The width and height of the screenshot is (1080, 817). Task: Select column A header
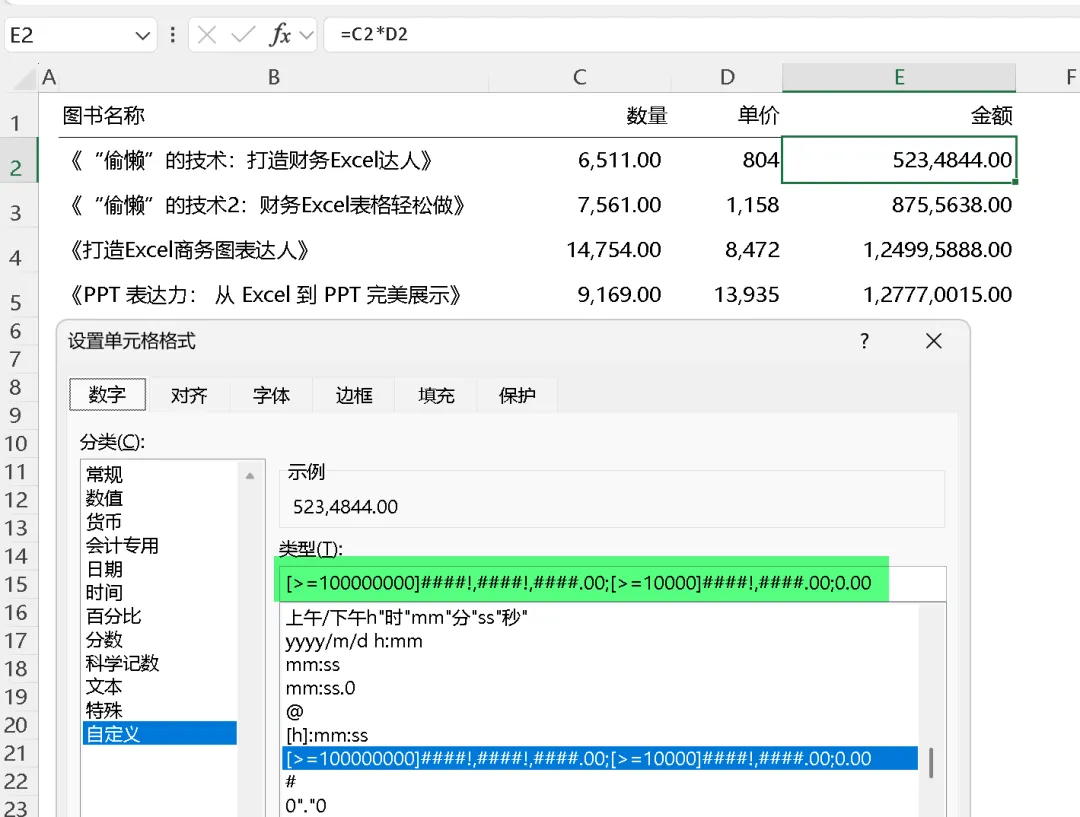click(49, 77)
